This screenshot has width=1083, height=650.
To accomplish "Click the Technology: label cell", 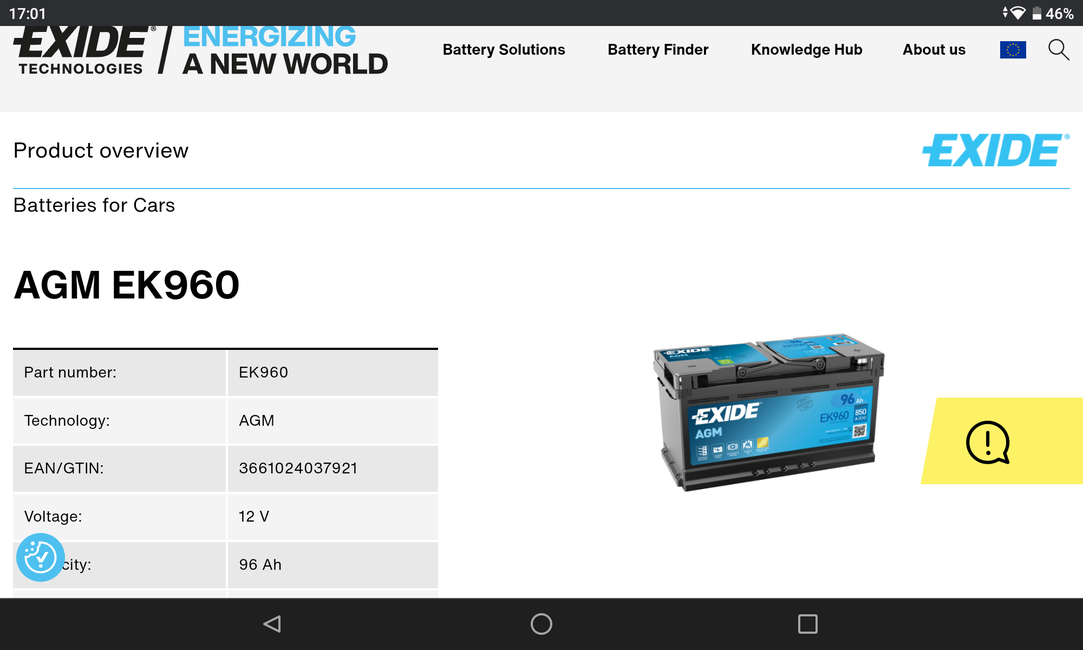I will [x=119, y=421].
